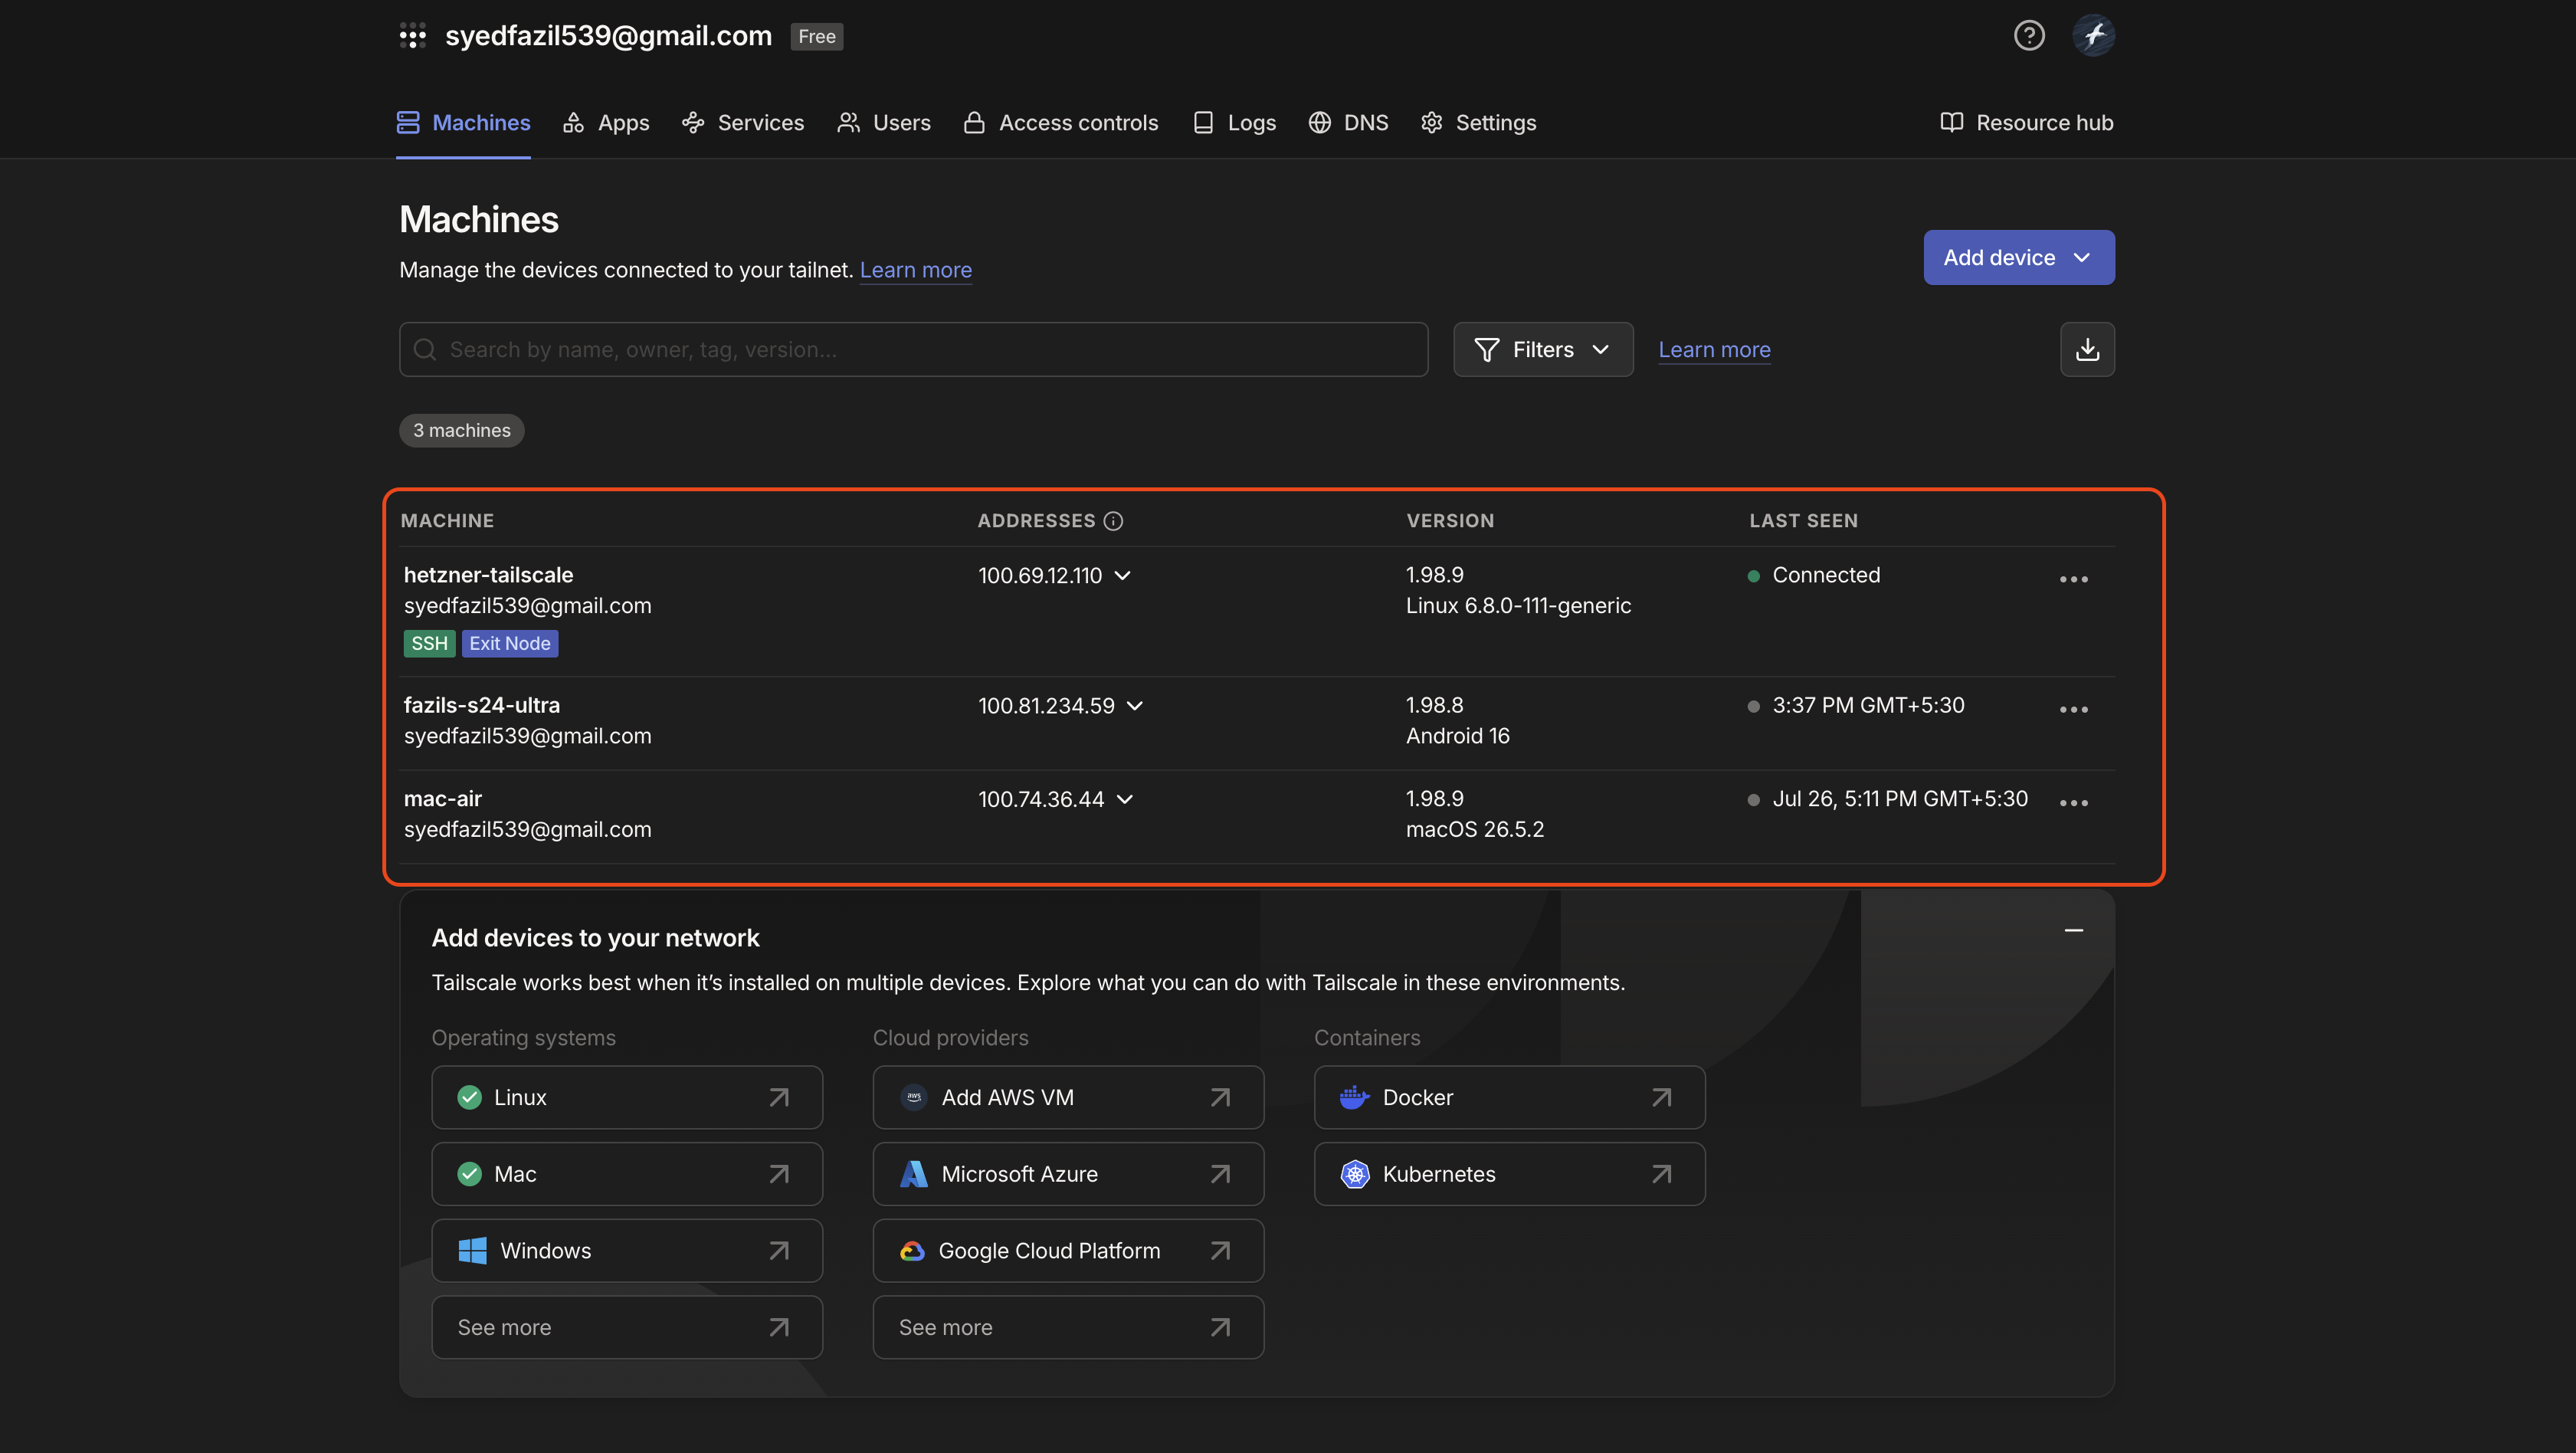The height and width of the screenshot is (1453, 2576).
Task: Click the Free plan badge
Action: [816, 36]
